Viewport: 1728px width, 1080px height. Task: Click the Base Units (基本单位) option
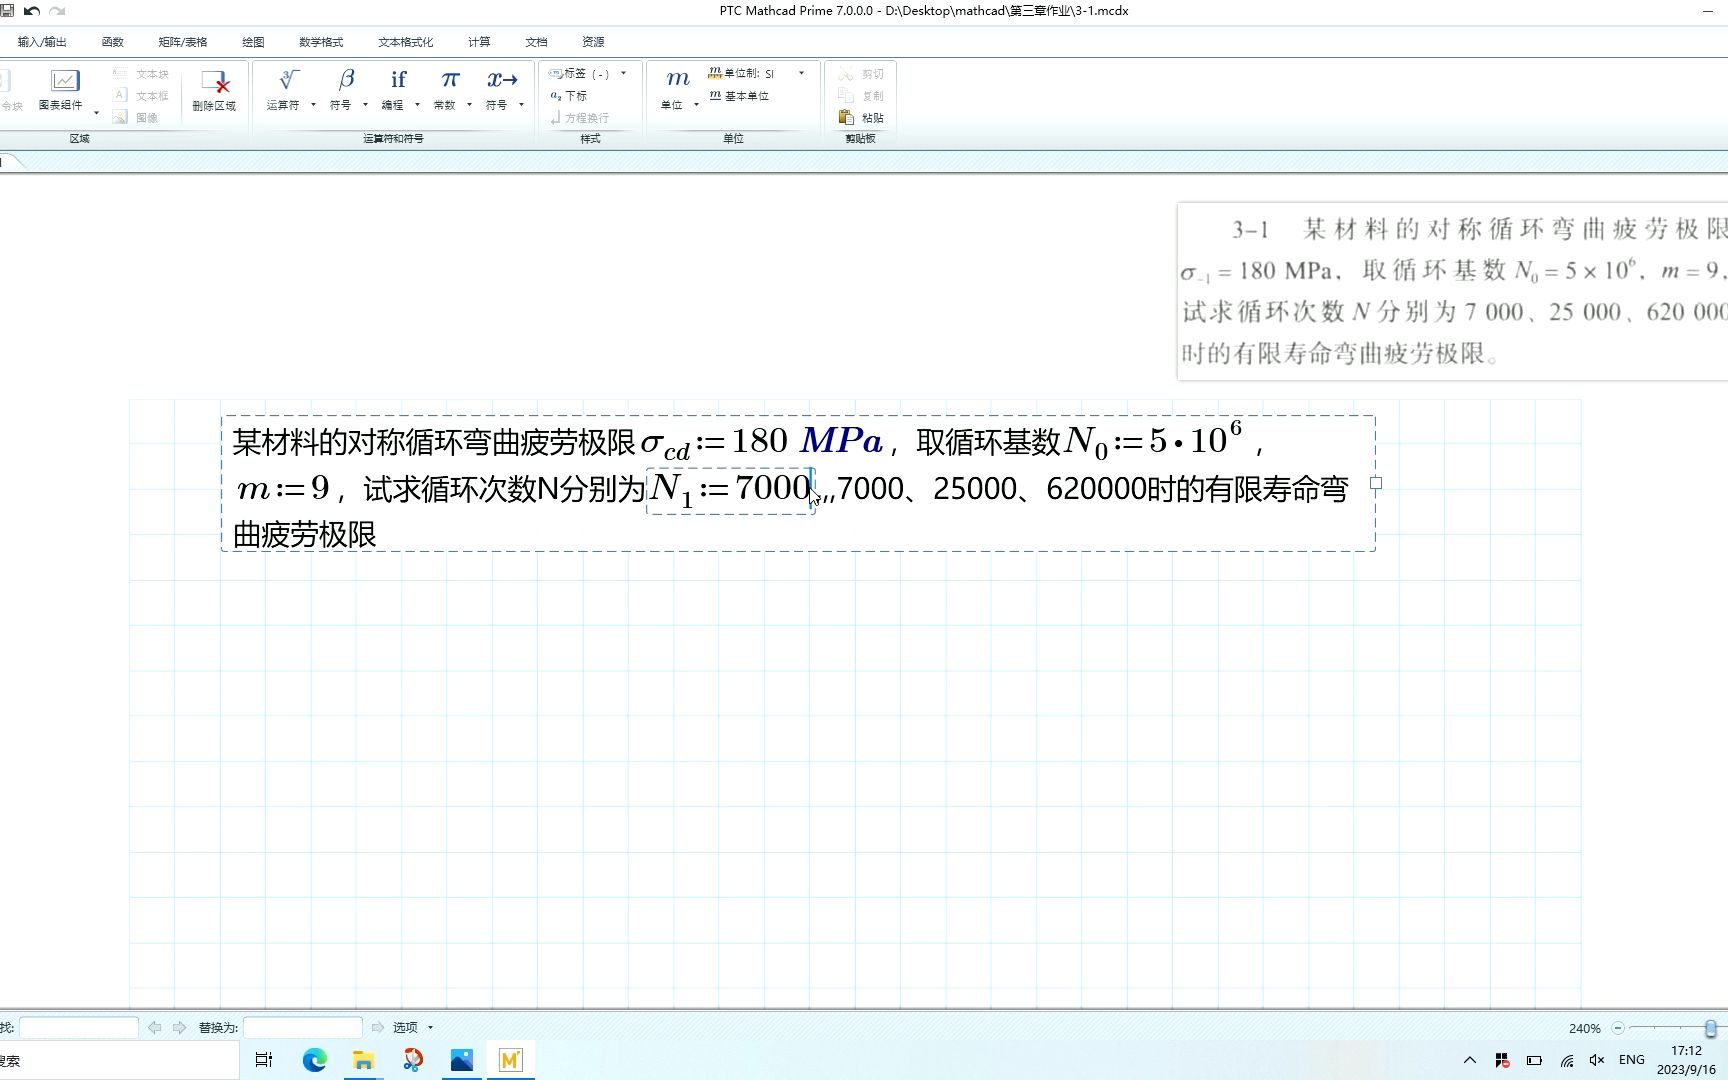click(x=739, y=96)
